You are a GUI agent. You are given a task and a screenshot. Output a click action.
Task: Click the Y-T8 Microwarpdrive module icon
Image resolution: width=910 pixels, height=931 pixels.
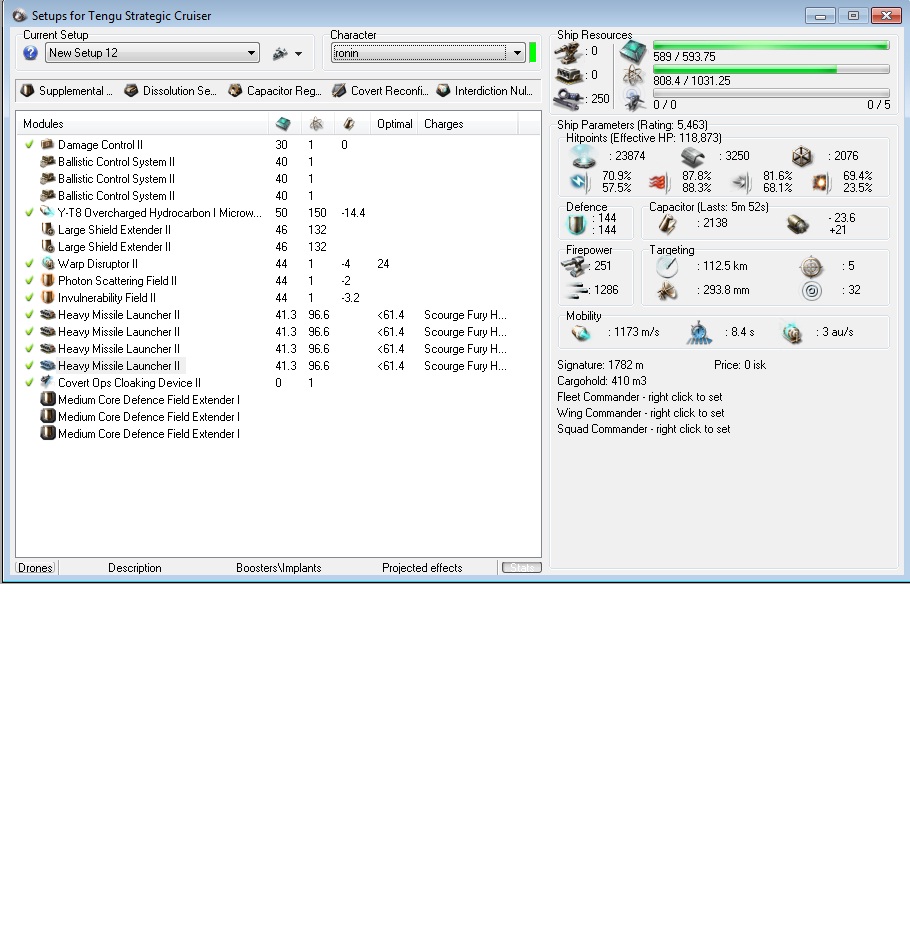tap(47, 213)
